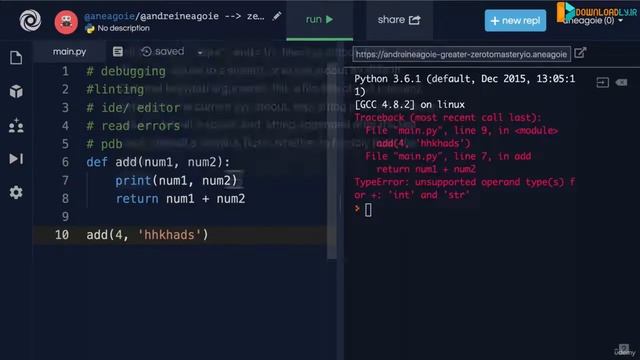Click the "# pdb" comment line
This screenshot has height=360, width=640.
(x=104, y=144)
